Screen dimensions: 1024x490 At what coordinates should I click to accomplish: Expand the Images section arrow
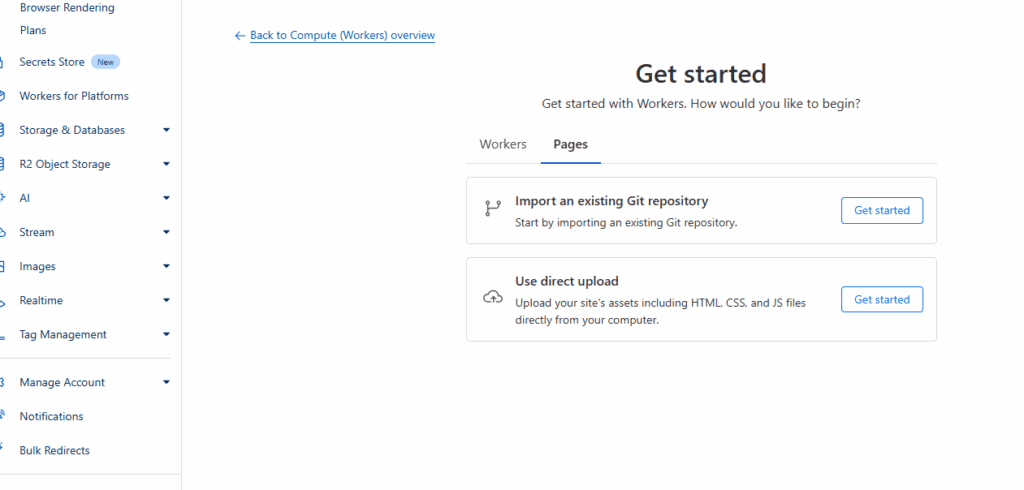pos(167,266)
